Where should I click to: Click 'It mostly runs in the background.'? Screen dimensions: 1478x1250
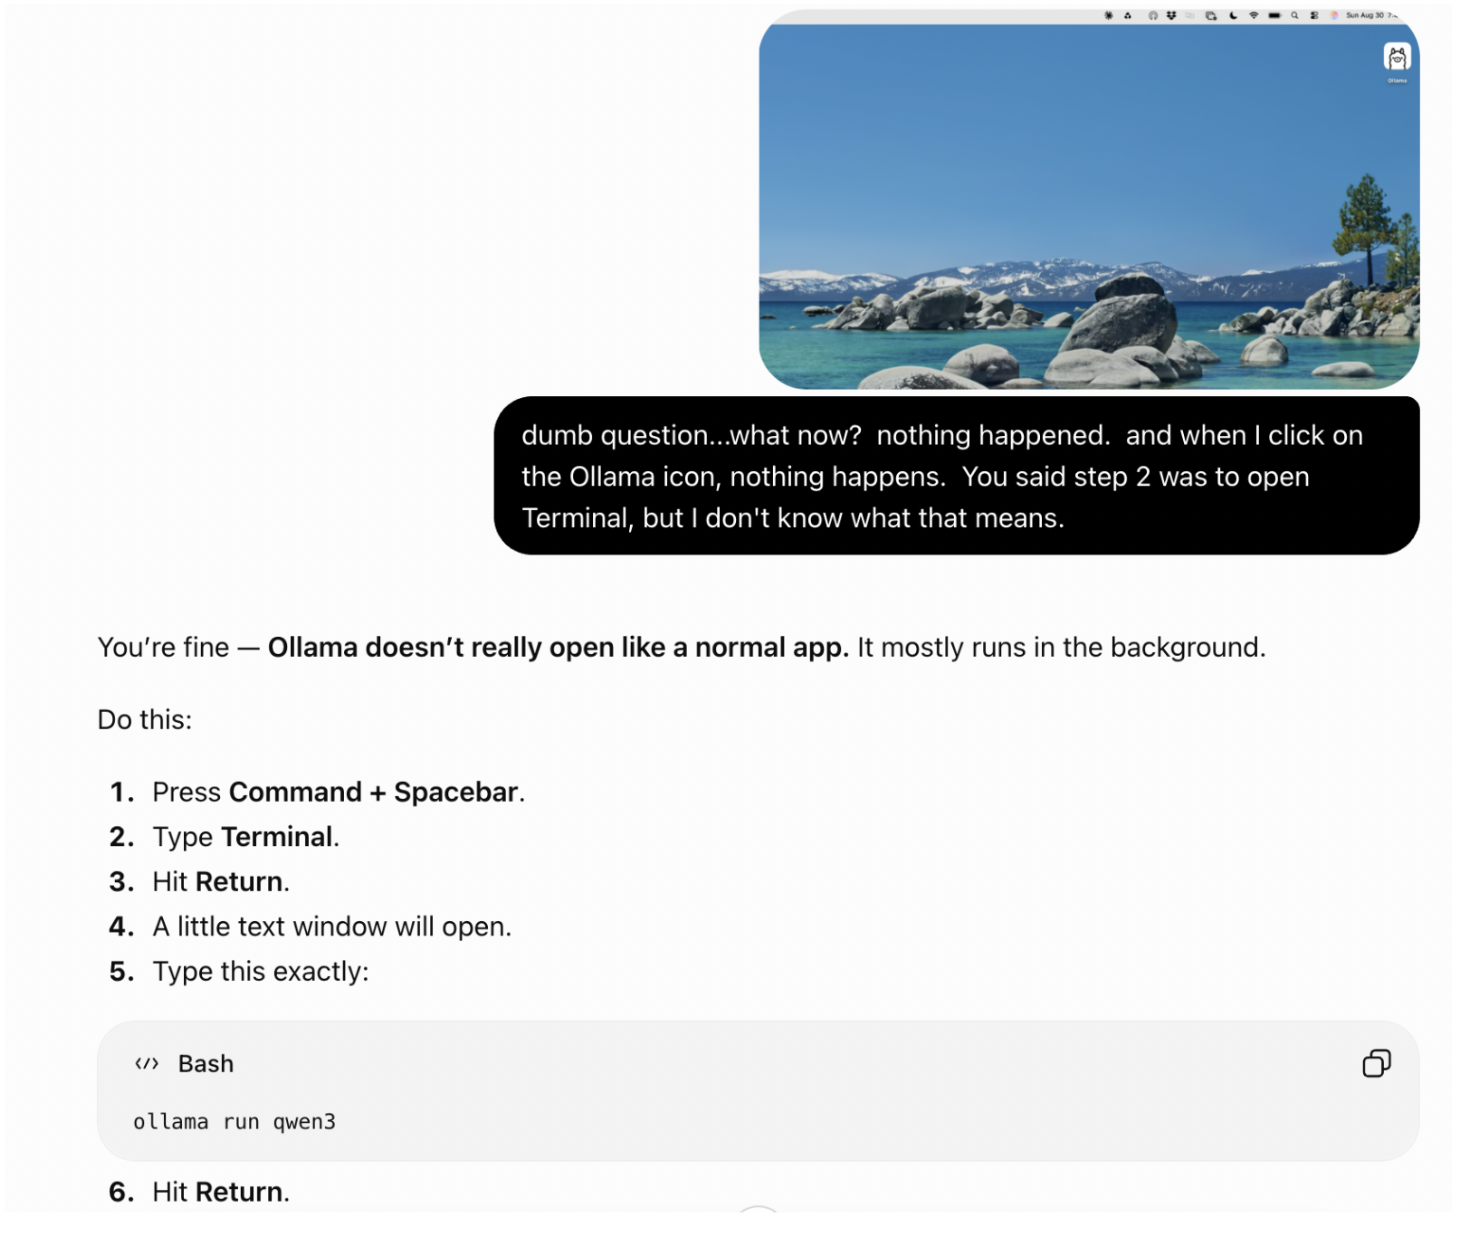click(x=1062, y=647)
